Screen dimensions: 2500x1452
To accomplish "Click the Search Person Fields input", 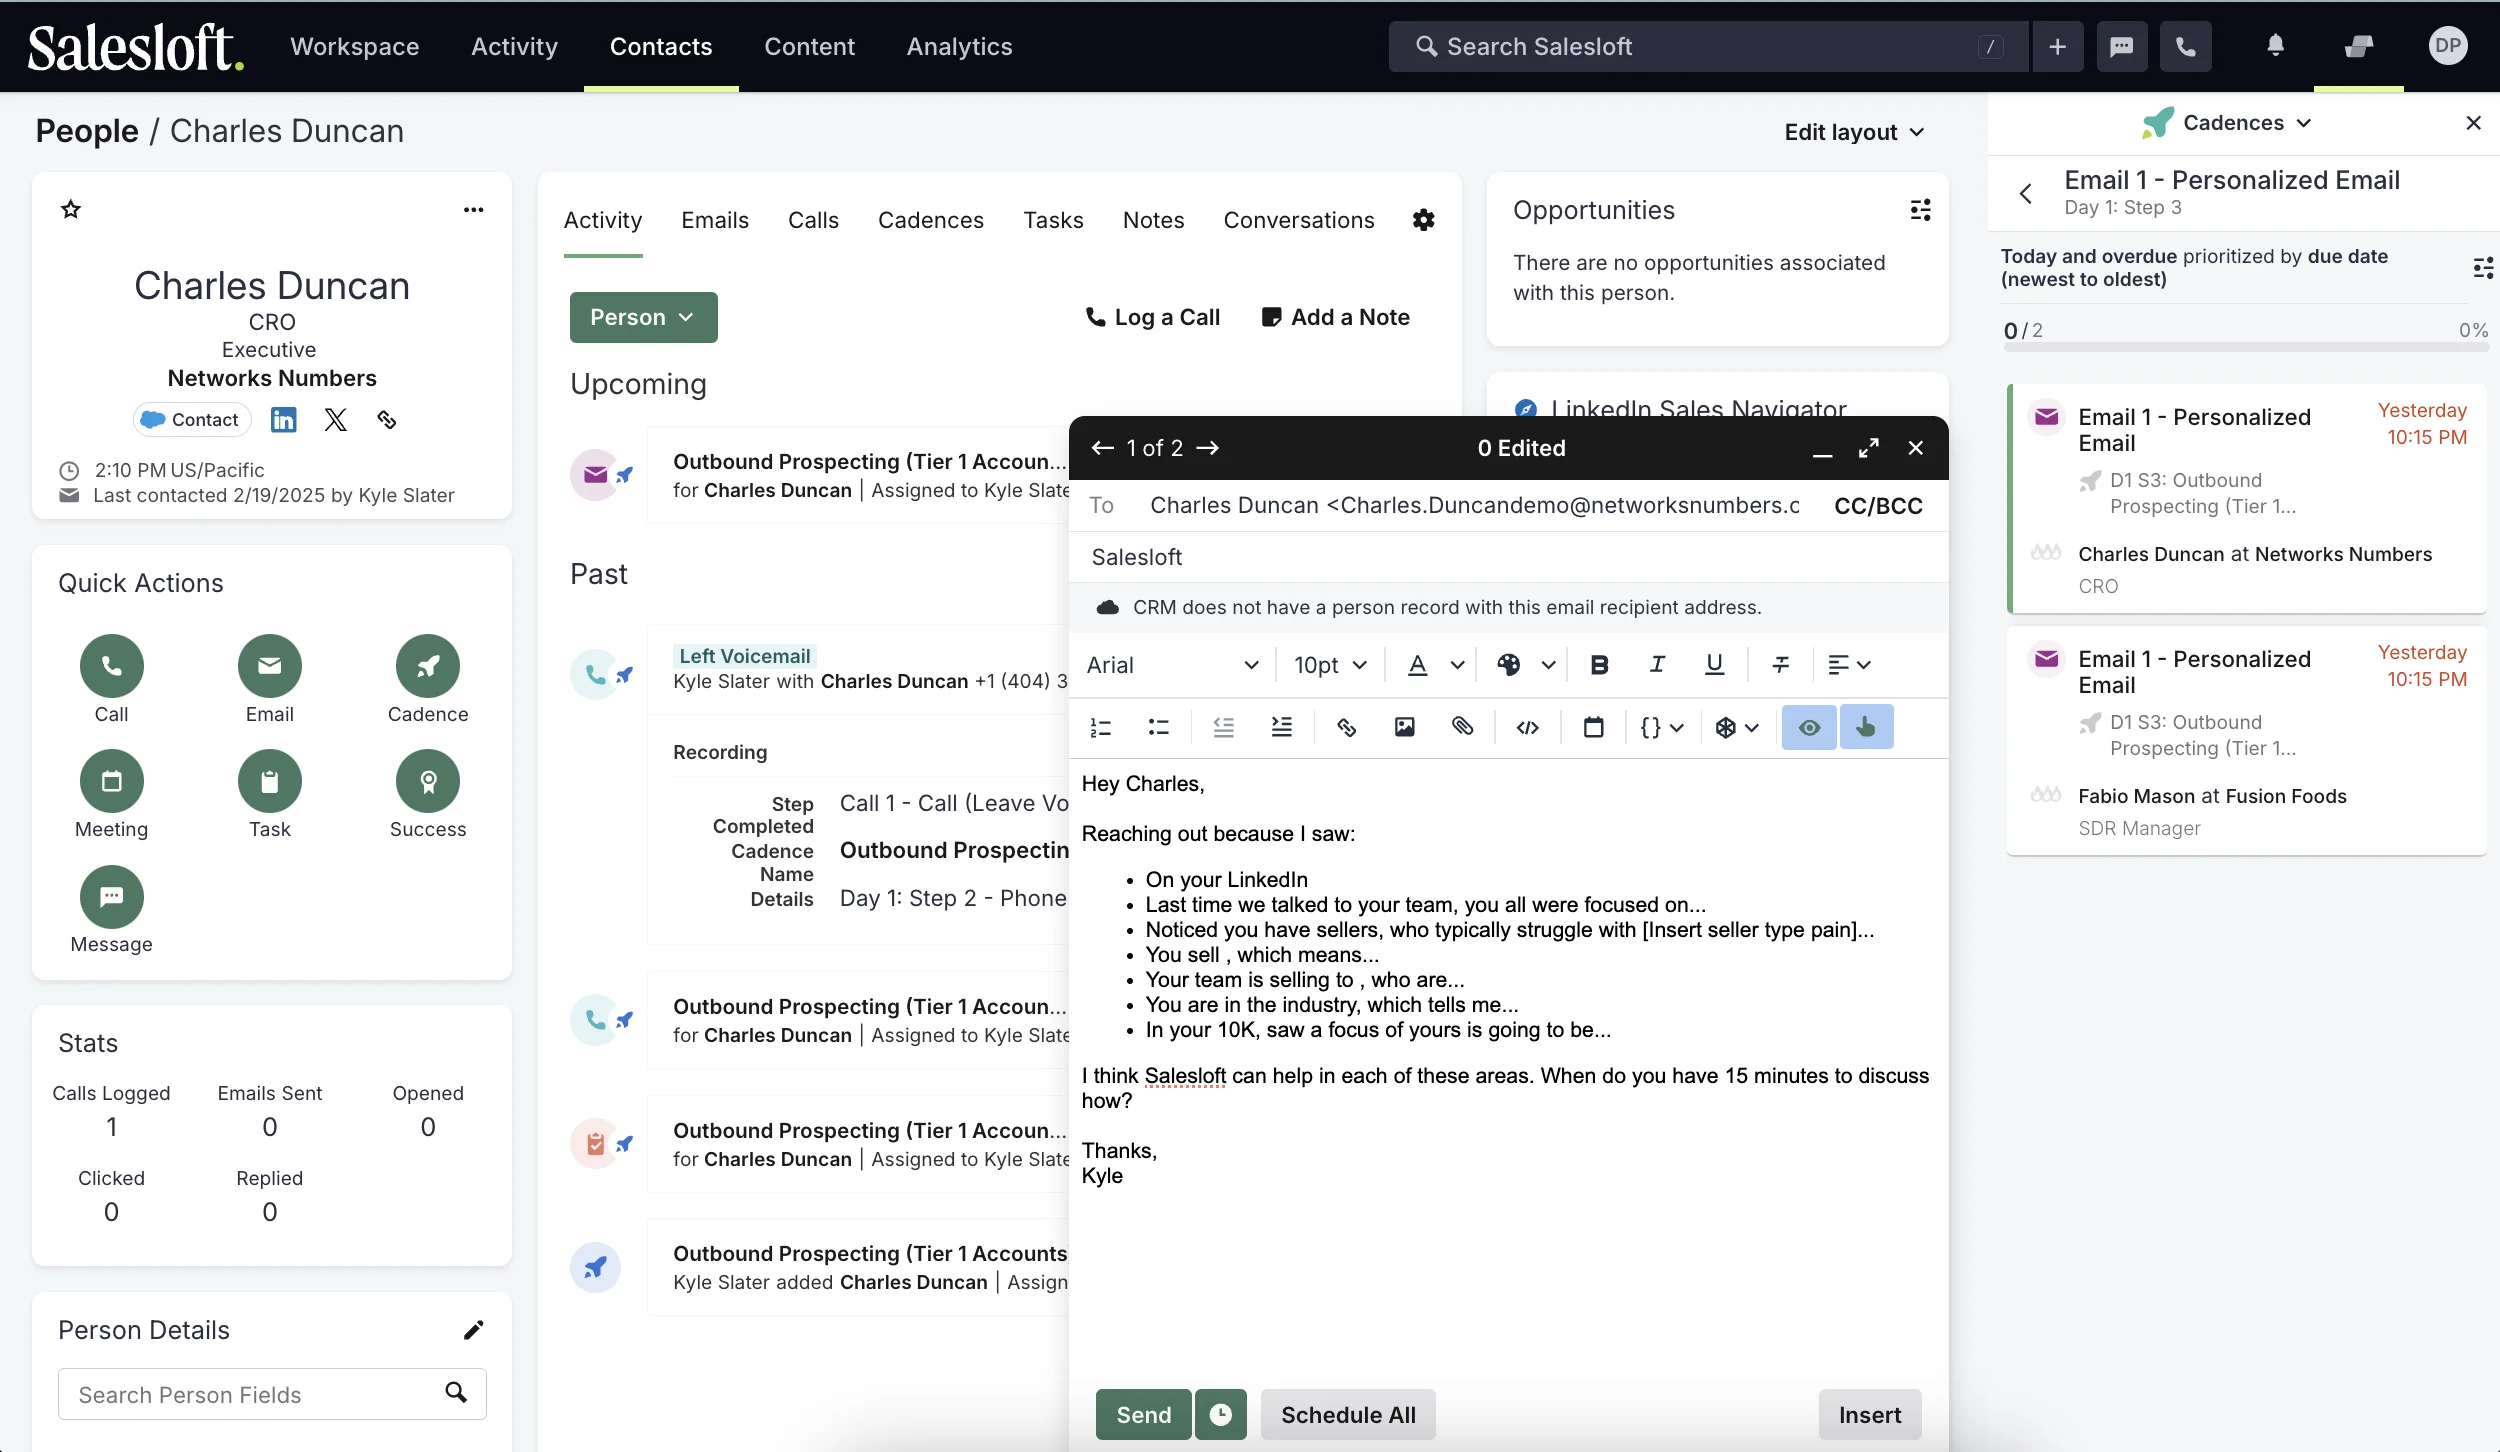I will coord(272,1394).
